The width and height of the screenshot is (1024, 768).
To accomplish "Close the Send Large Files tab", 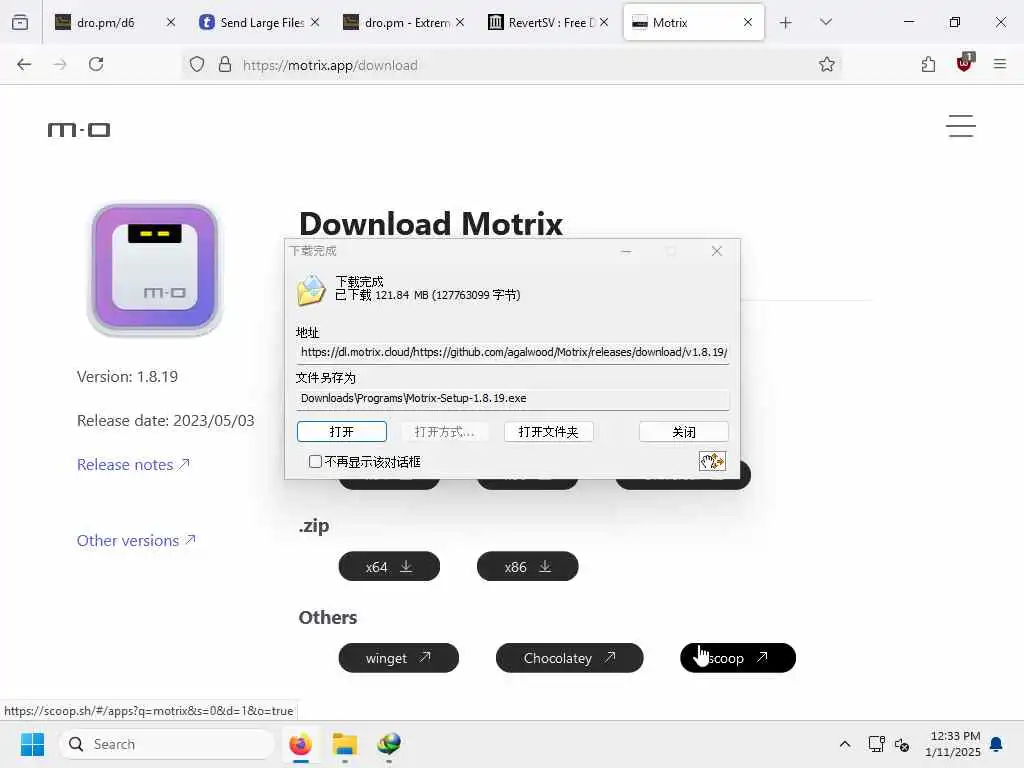I will (x=315, y=22).
